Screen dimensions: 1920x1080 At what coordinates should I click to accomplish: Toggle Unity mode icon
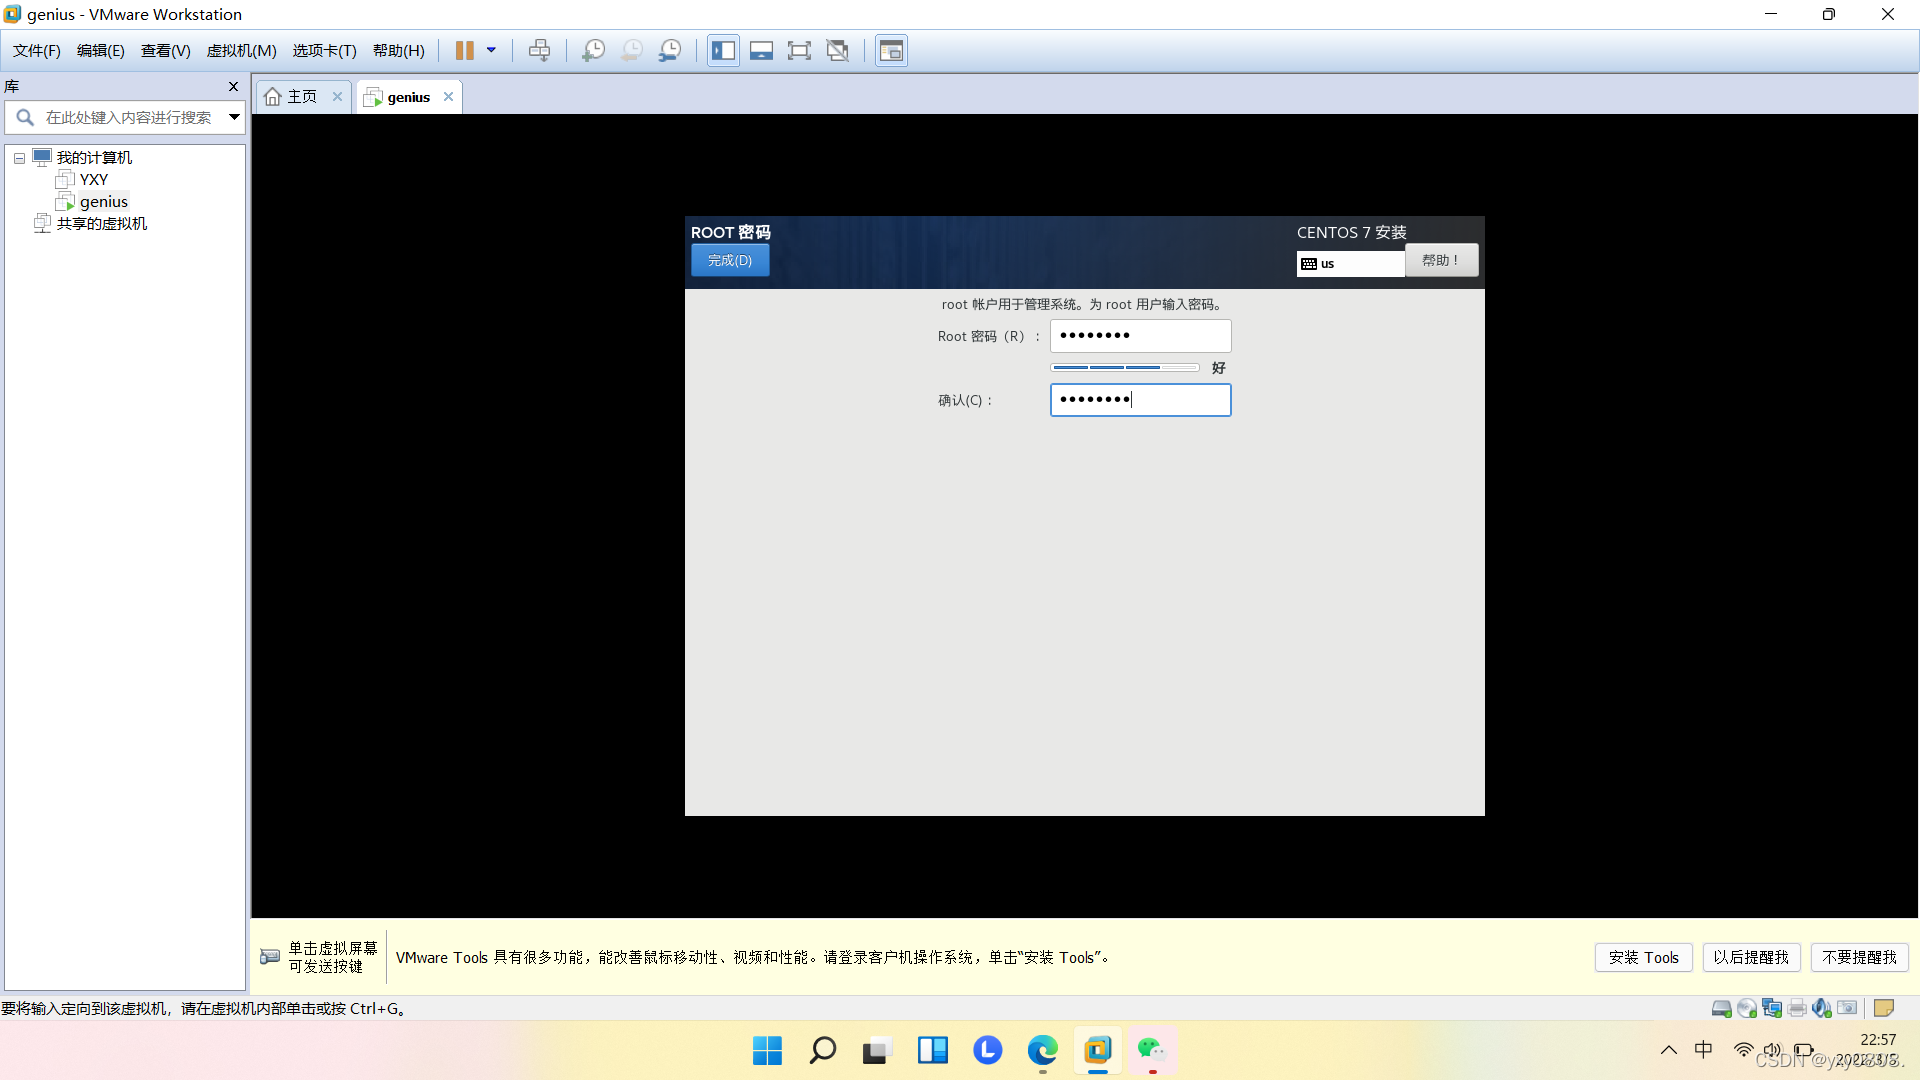pos(838,51)
